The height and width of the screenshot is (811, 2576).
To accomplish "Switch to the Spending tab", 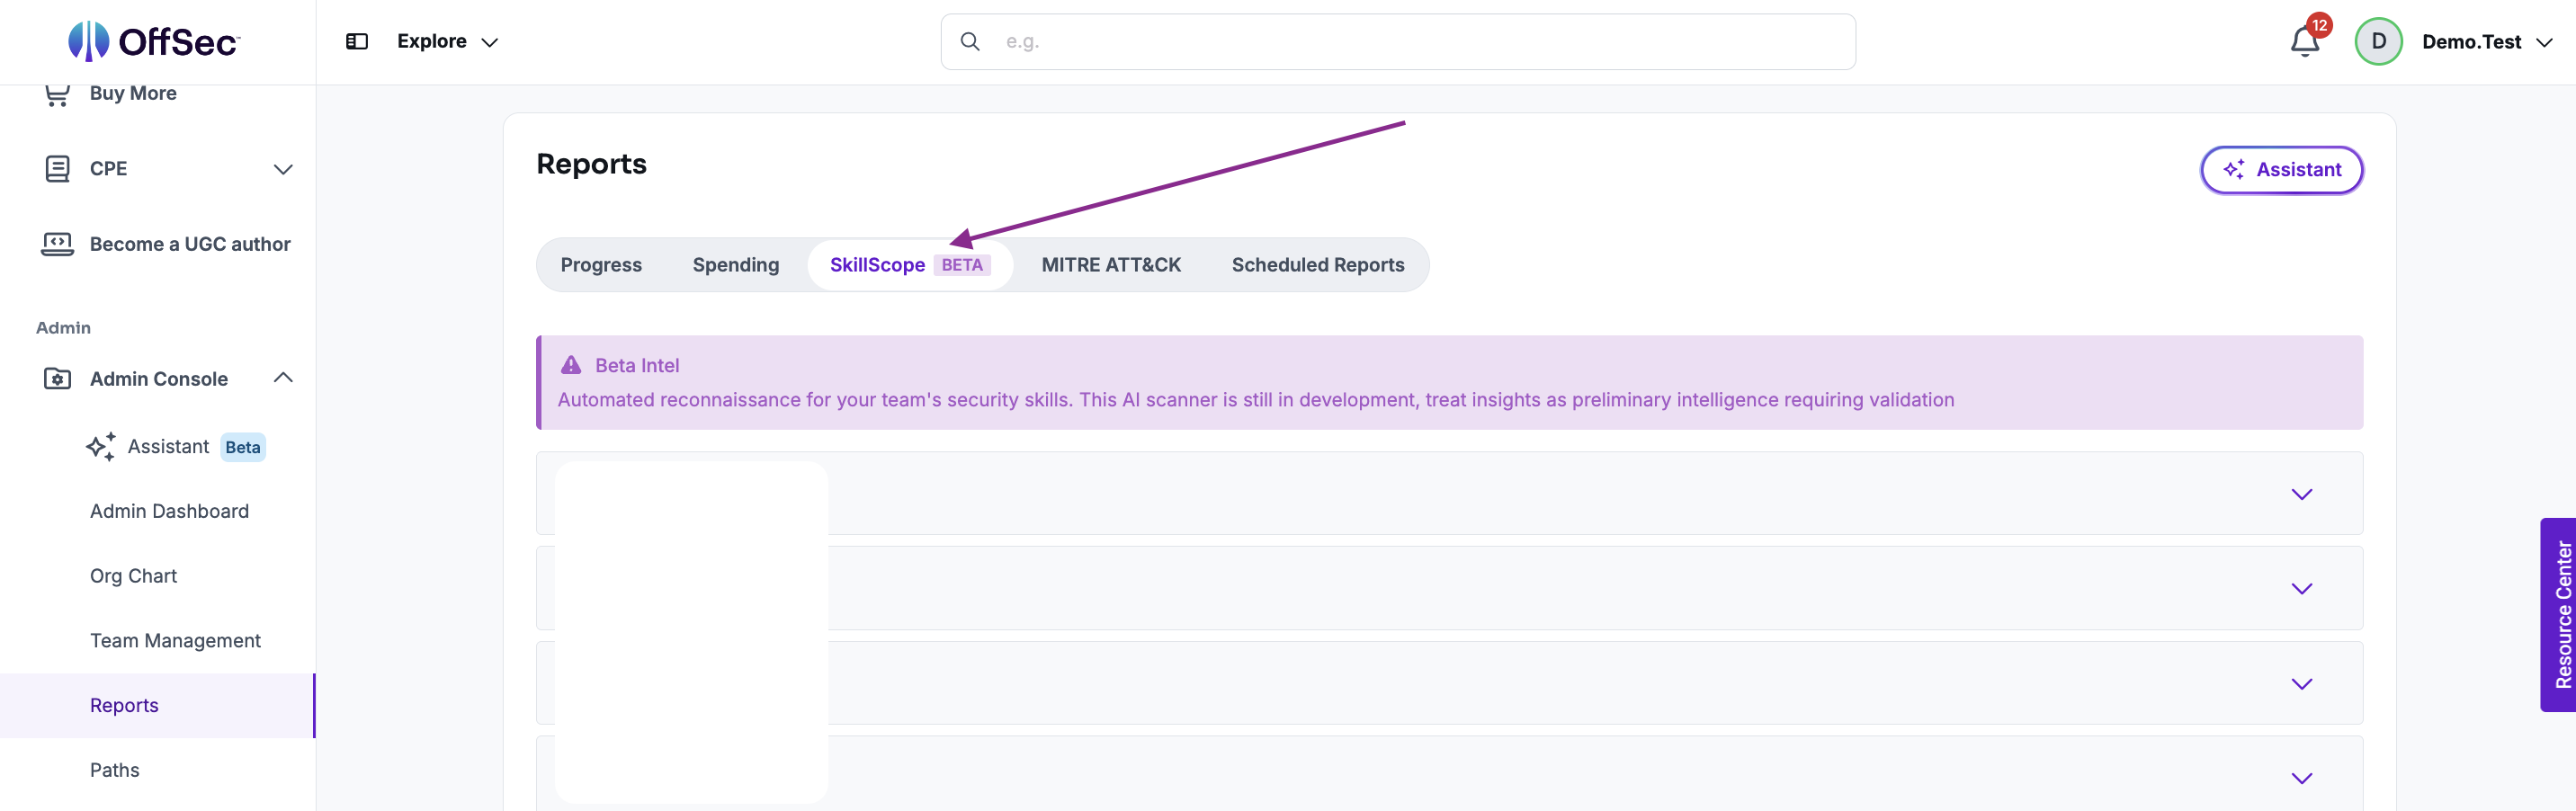I will pos(735,265).
